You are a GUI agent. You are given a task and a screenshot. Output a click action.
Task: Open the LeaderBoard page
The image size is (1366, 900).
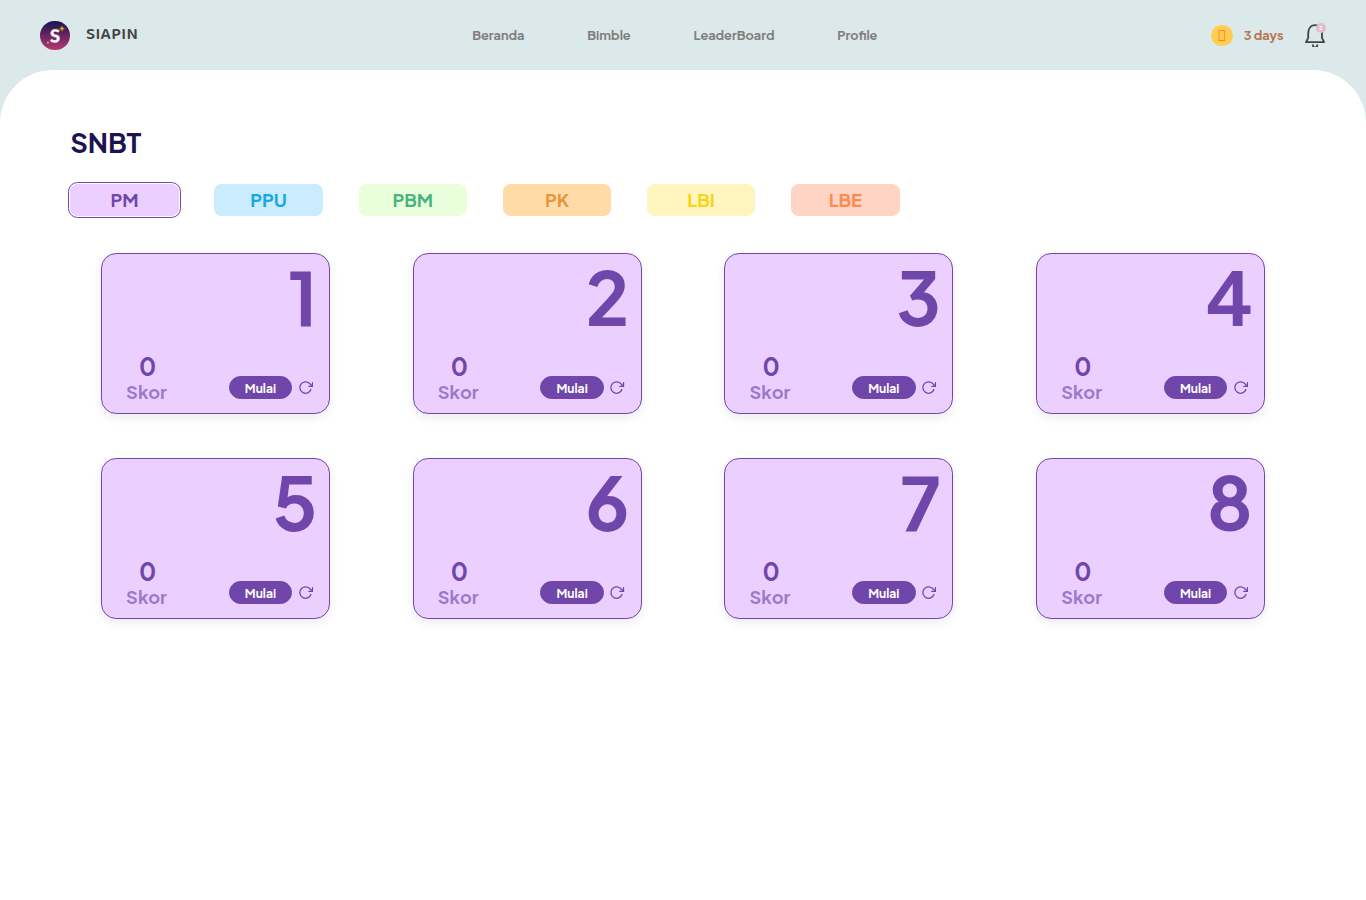734,35
